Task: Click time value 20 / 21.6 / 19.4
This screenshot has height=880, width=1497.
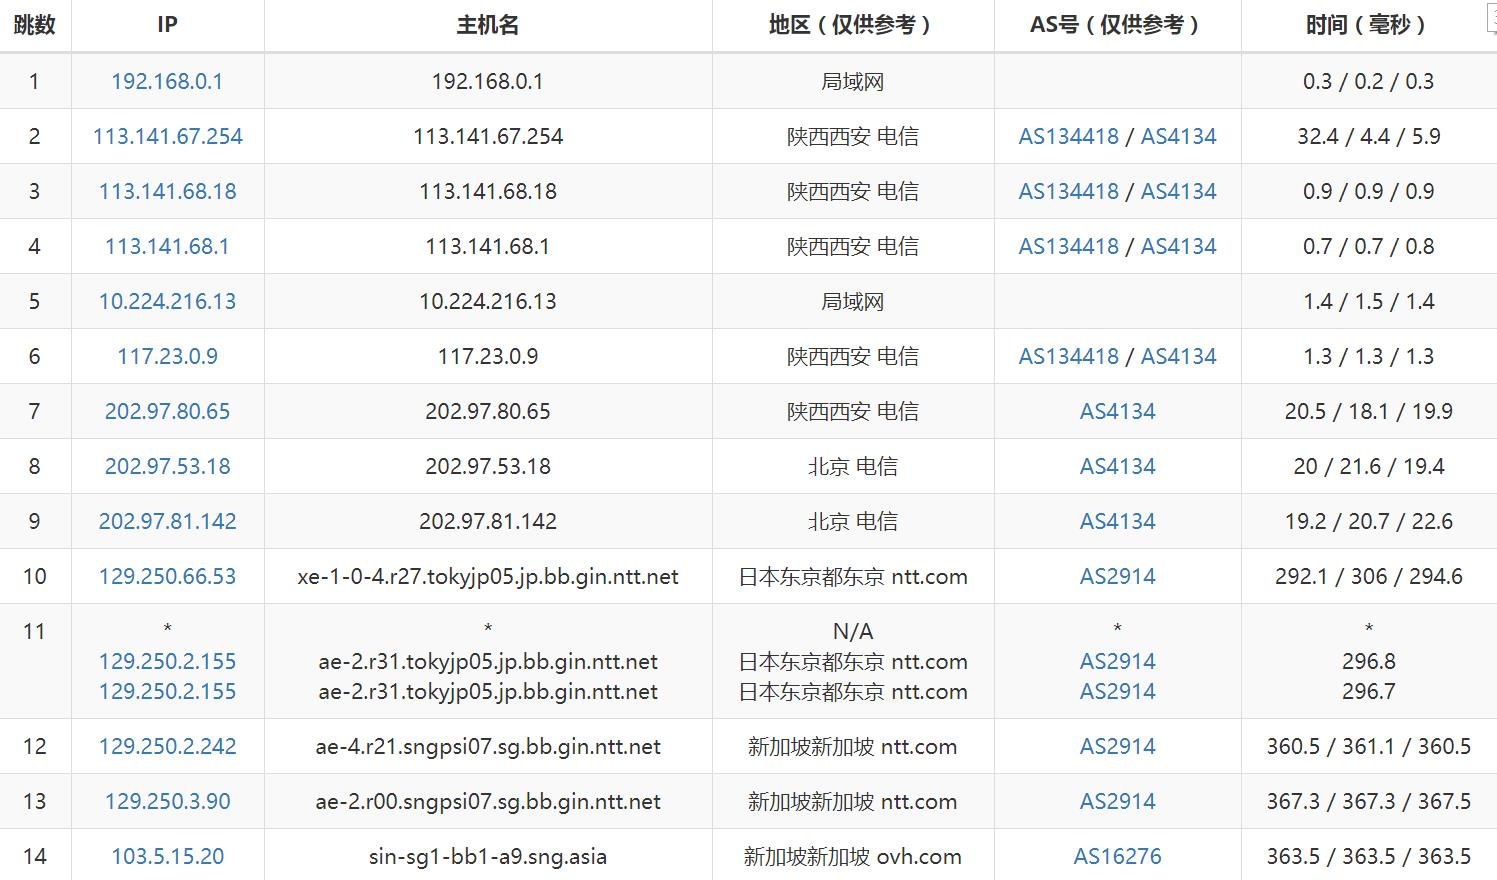Action: coord(1368,467)
